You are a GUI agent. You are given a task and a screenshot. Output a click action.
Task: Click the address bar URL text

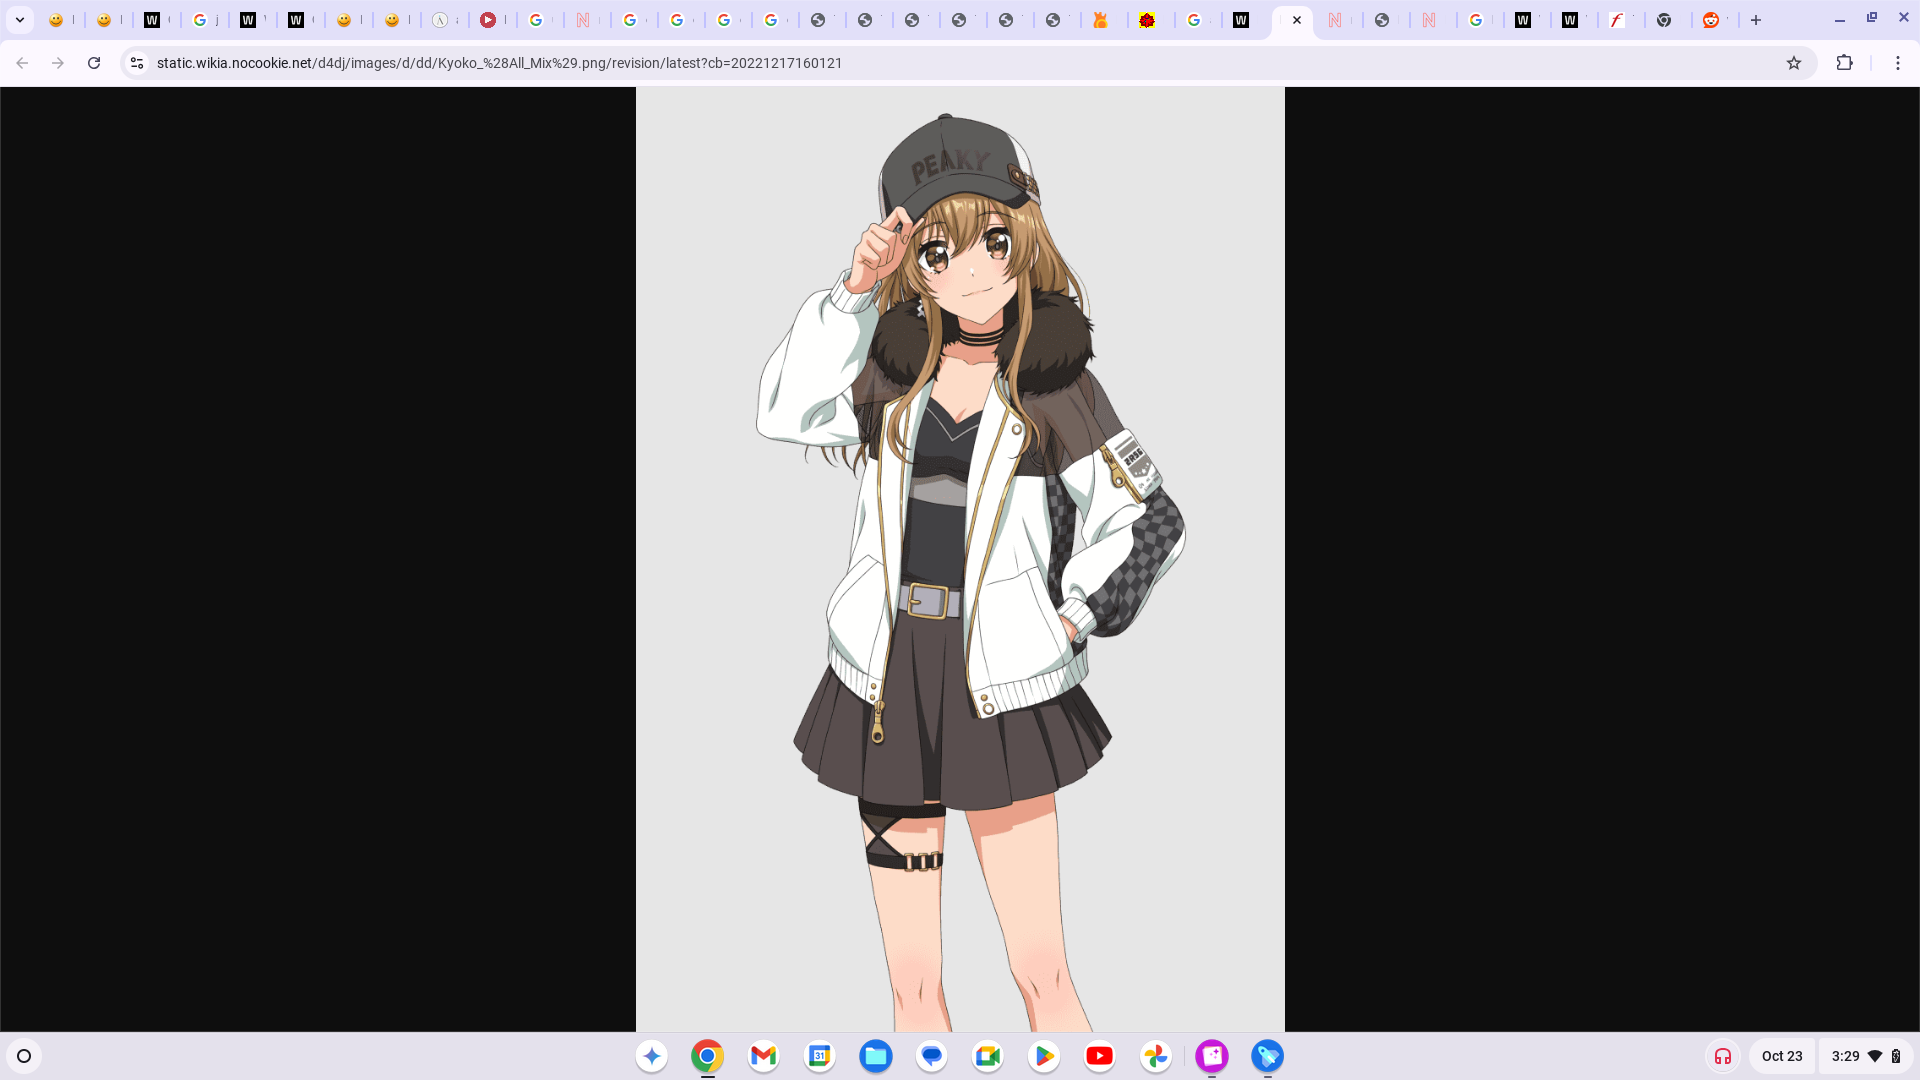[x=499, y=63]
